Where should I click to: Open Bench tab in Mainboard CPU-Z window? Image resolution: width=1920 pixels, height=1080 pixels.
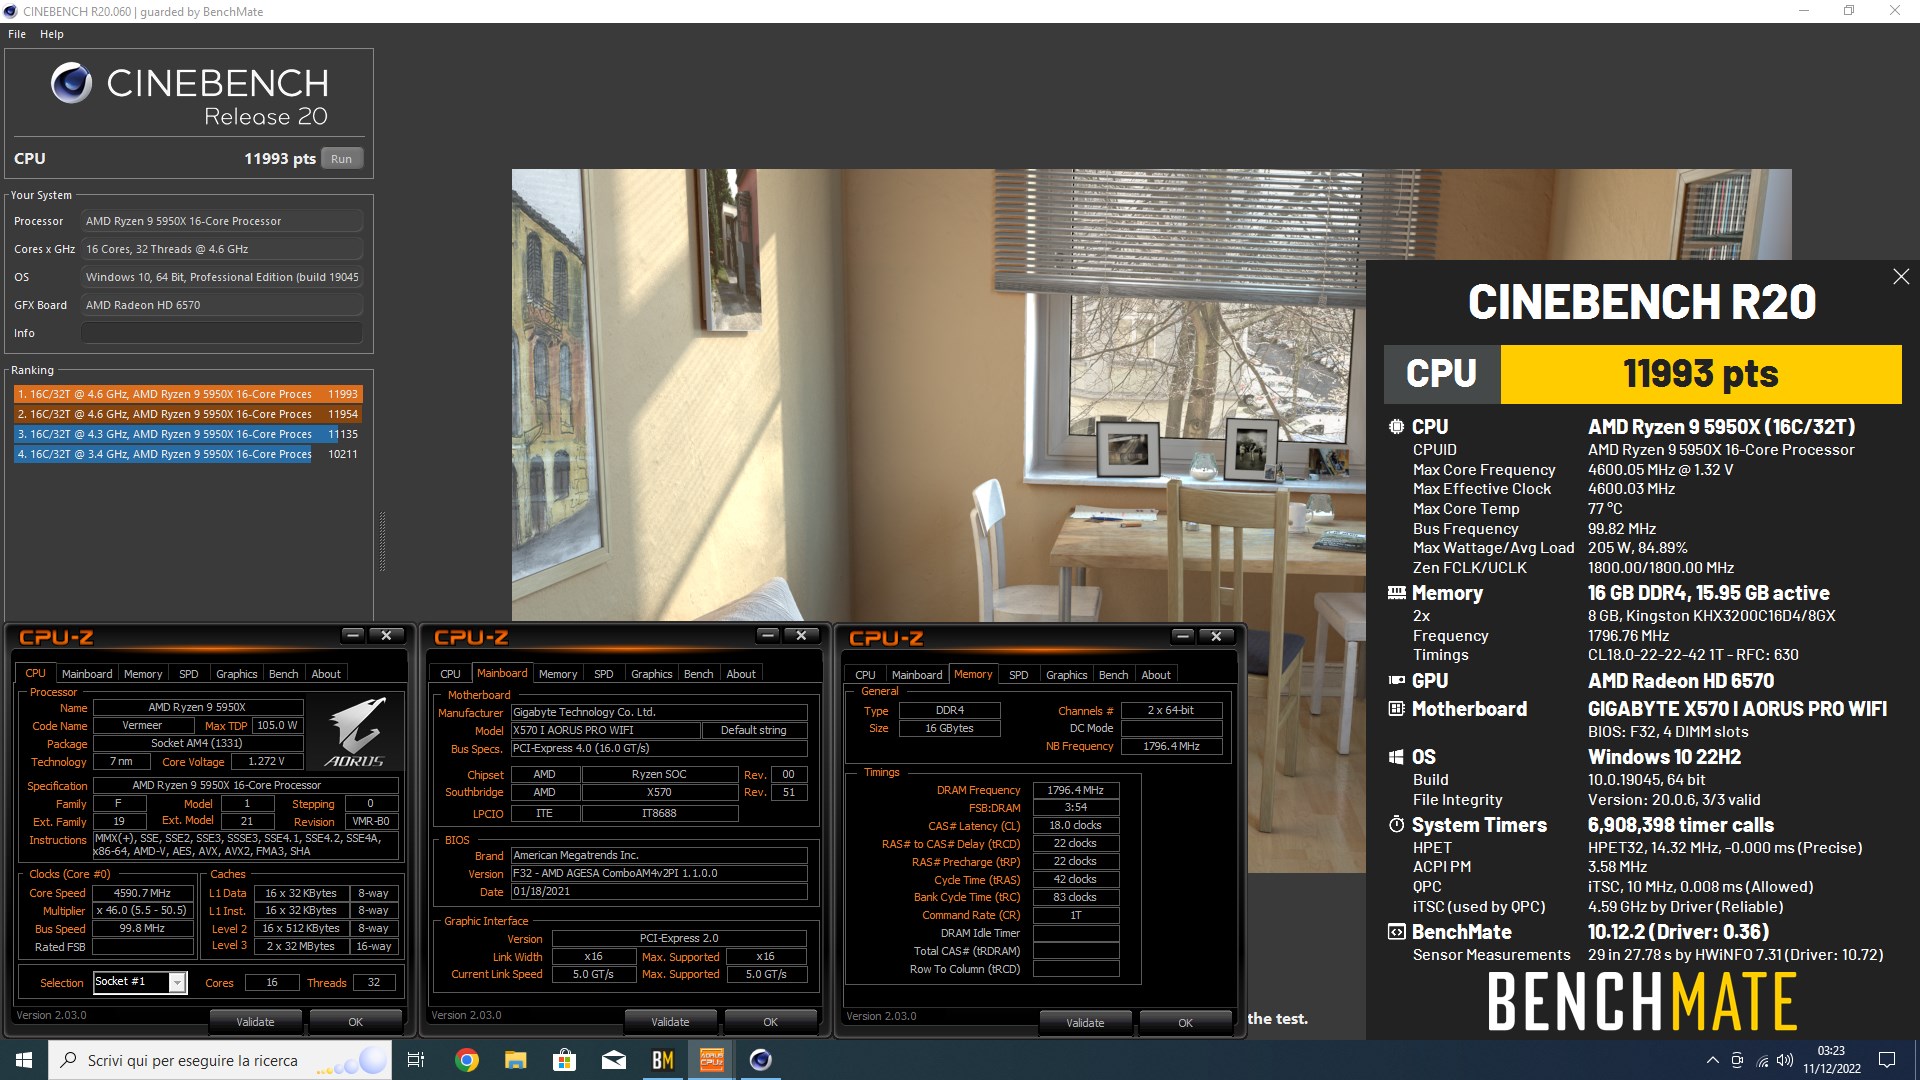pyautogui.click(x=699, y=674)
